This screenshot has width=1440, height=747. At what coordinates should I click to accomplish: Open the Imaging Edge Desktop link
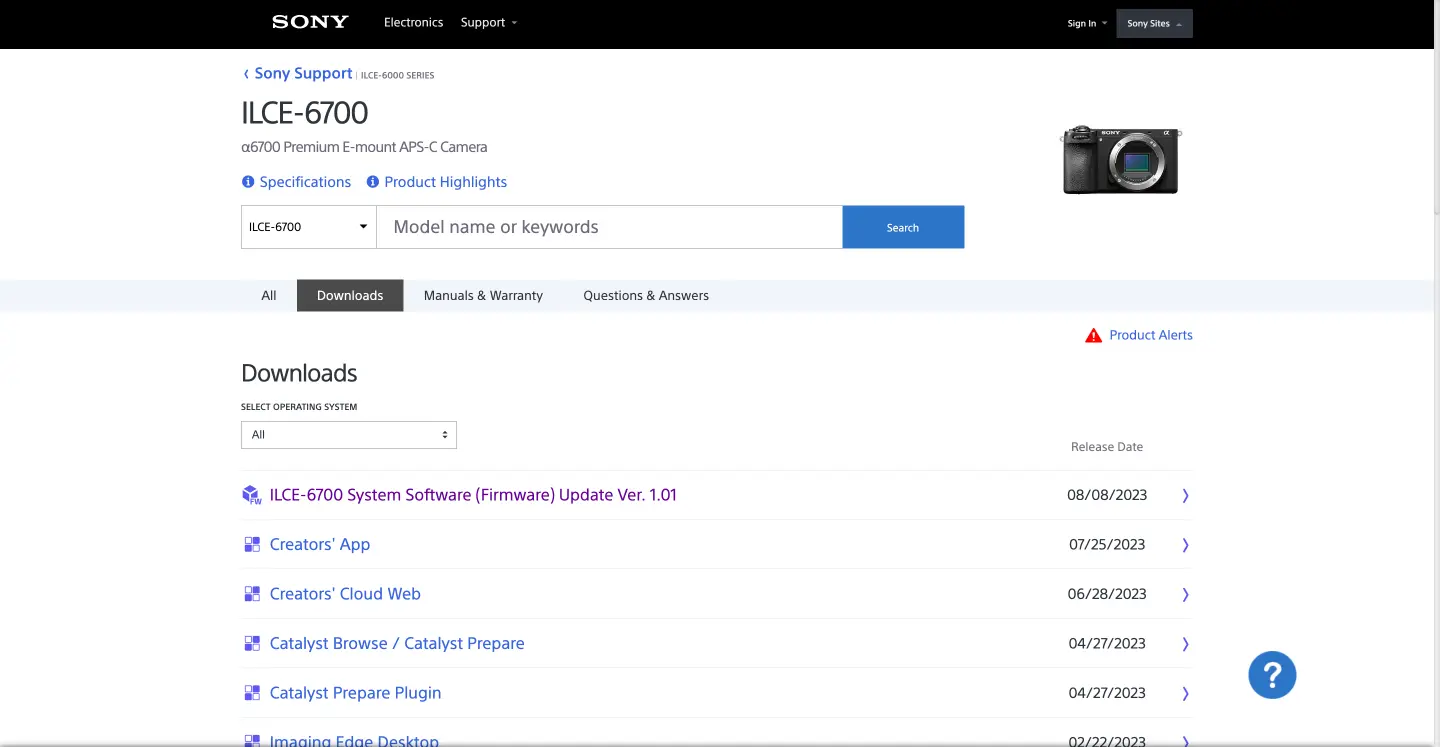354,741
